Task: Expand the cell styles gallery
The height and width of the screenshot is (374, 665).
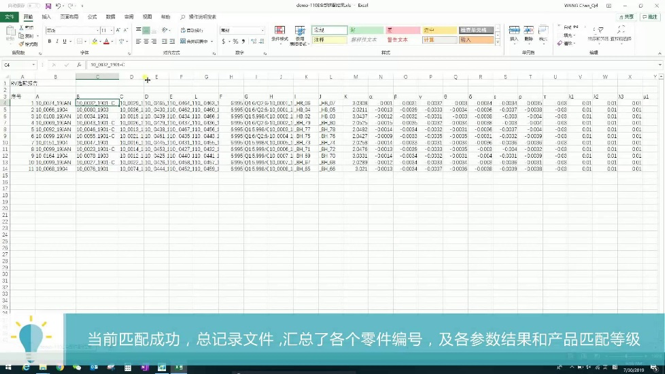Action: coord(497,43)
